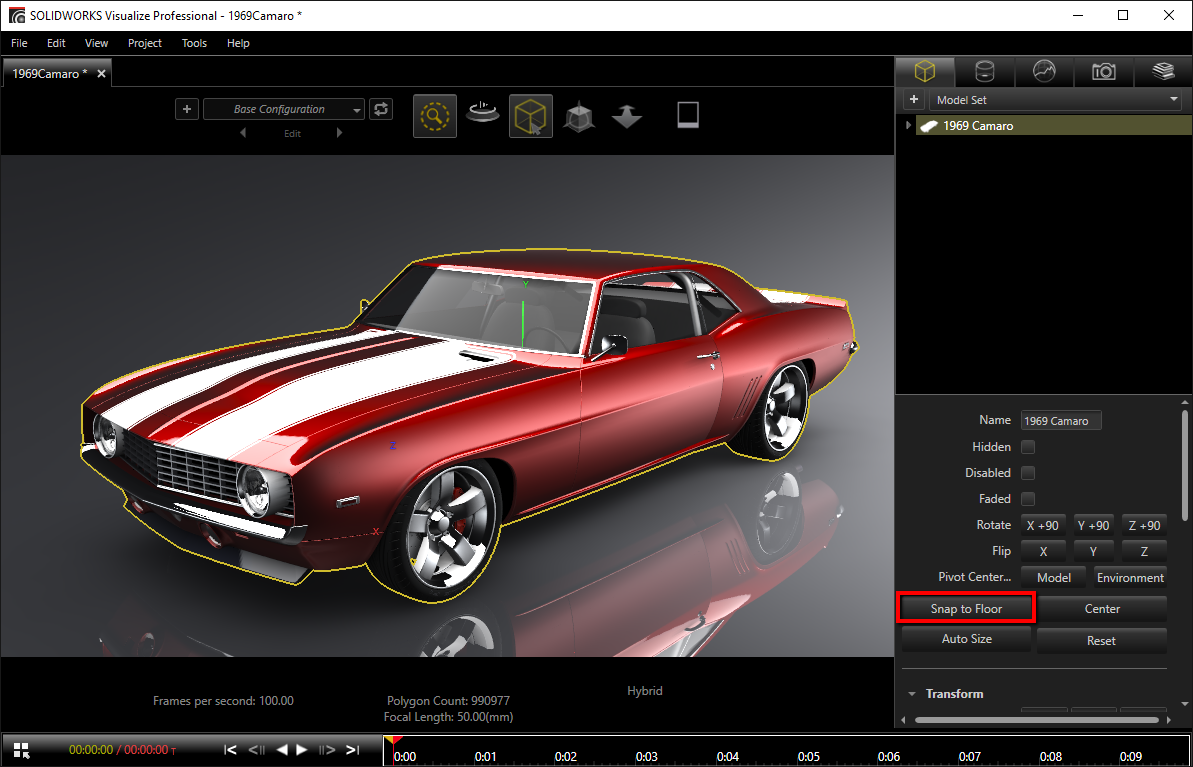
Task: Rotate model X +90
Action: [x=1042, y=526]
